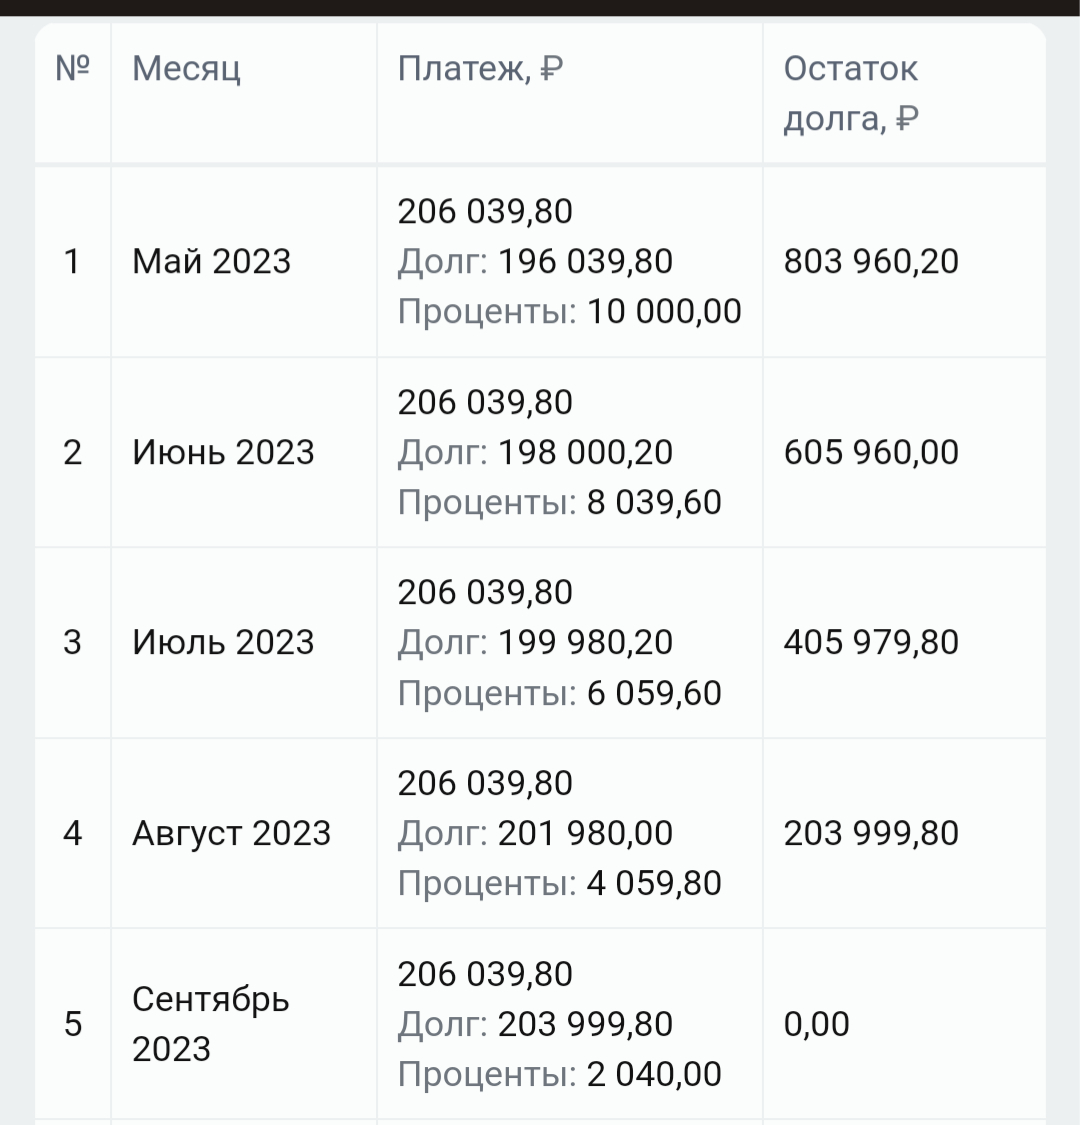1080x1125 pixels.
Task: Click the "Месяц" column header
Action: click(x=187, y=69)
